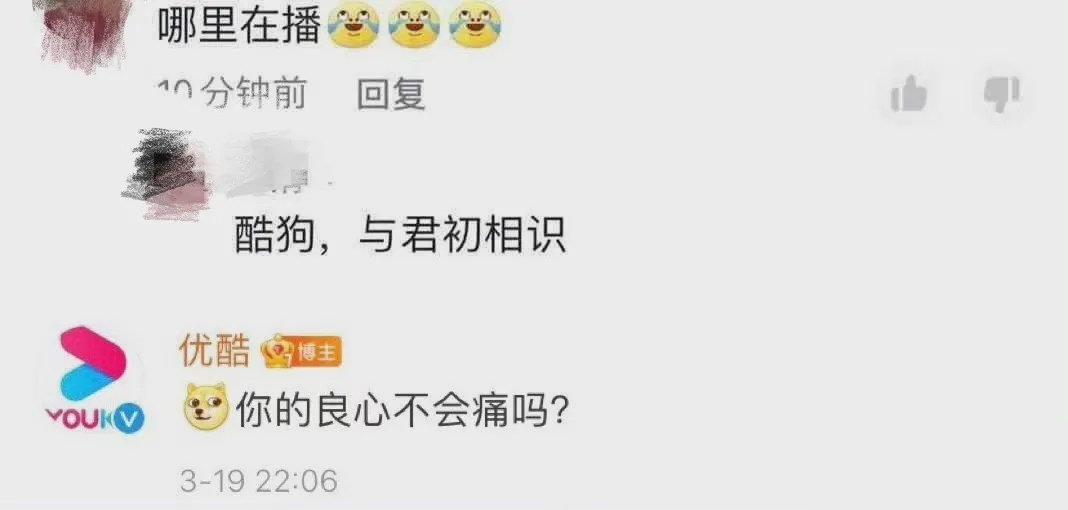This screenshot has width=1068, height=510.
Task: Click the crown level badge beside 优酷
Action: click(277, 353)
